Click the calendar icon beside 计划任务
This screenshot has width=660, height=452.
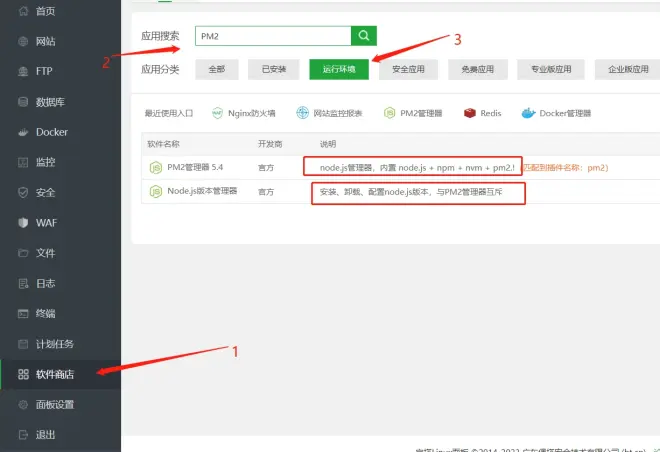pyautogui.click(x=23, y=344)
